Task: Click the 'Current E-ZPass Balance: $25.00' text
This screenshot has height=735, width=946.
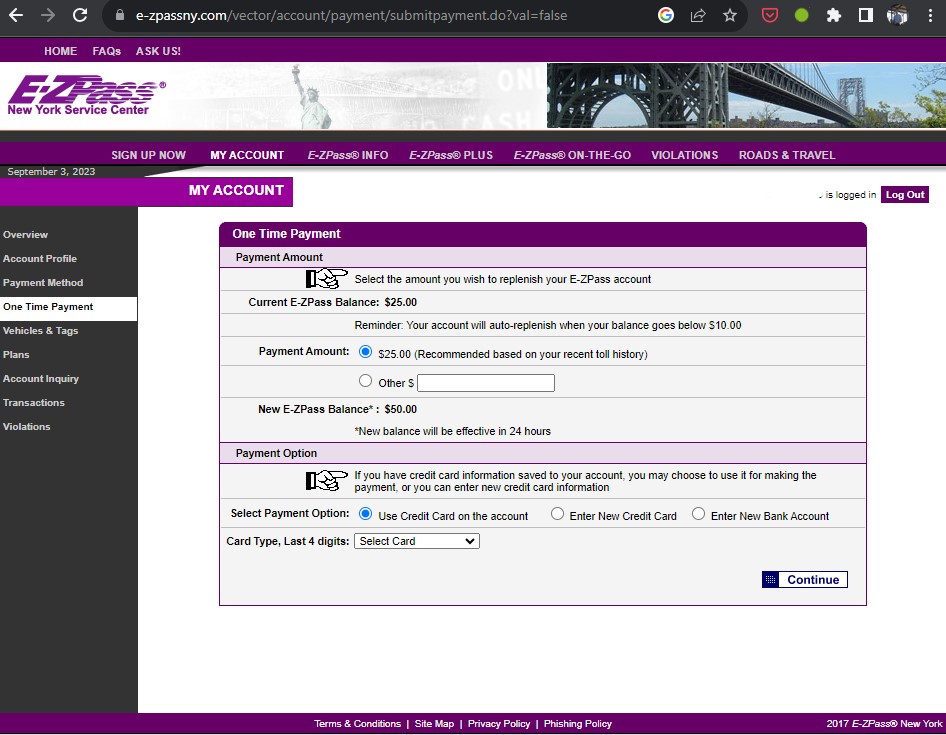Action: tap(332, 302)
